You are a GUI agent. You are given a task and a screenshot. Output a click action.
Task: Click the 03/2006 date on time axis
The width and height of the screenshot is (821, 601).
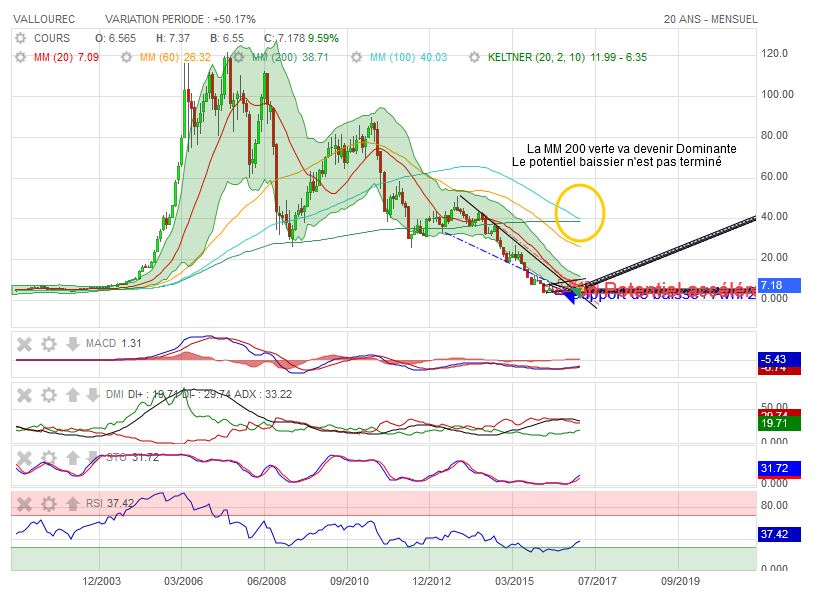[x=183, y=581]
